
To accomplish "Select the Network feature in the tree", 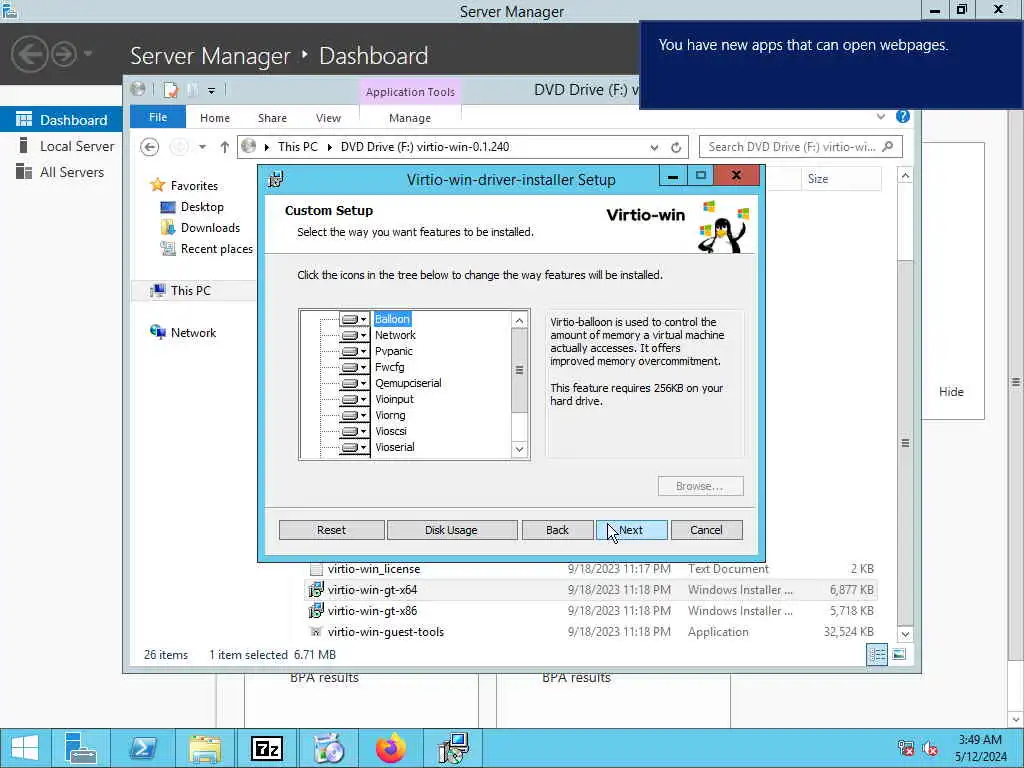I will [x=395, y=335].
